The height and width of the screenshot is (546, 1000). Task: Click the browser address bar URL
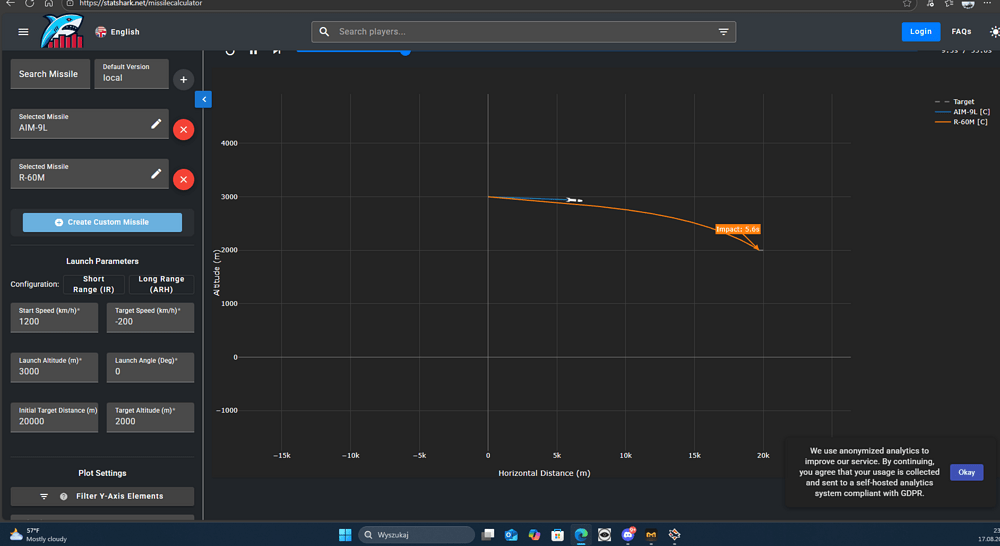pyautogui.click(x=140, y=3)
